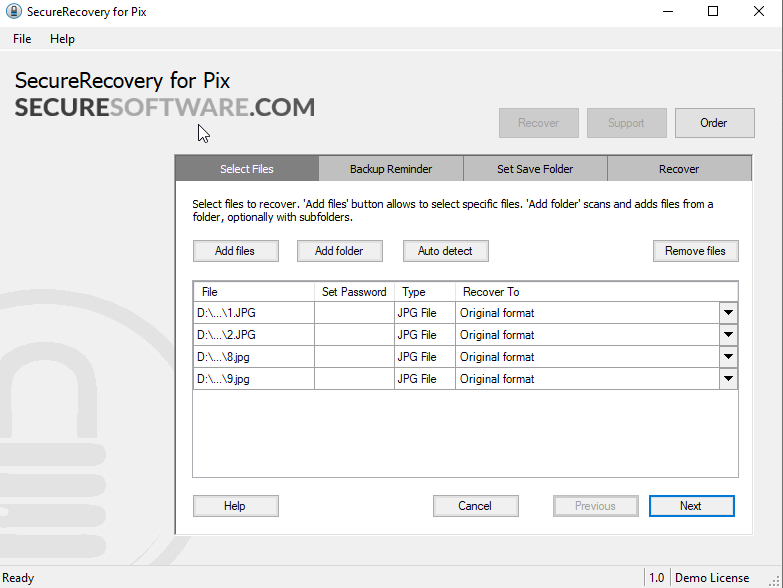Open the File menu
This screenshot has height=588, width=783.
click(x=22, y=39)
